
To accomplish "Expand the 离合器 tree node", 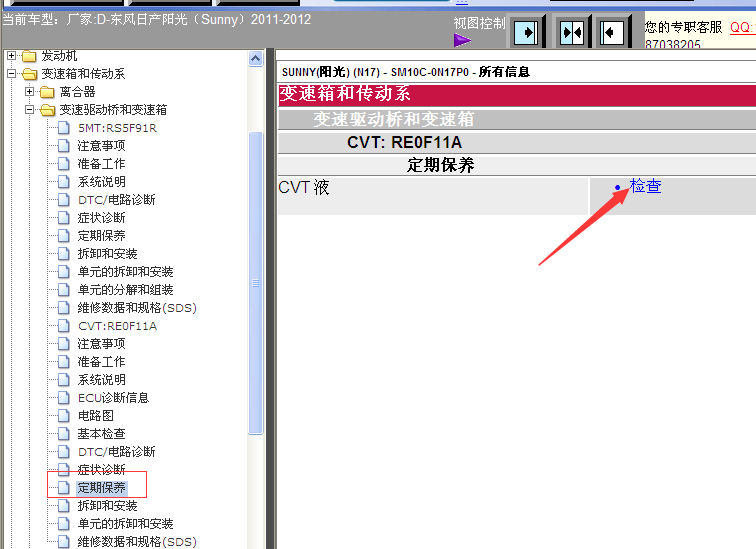I will tap(29, 92).
